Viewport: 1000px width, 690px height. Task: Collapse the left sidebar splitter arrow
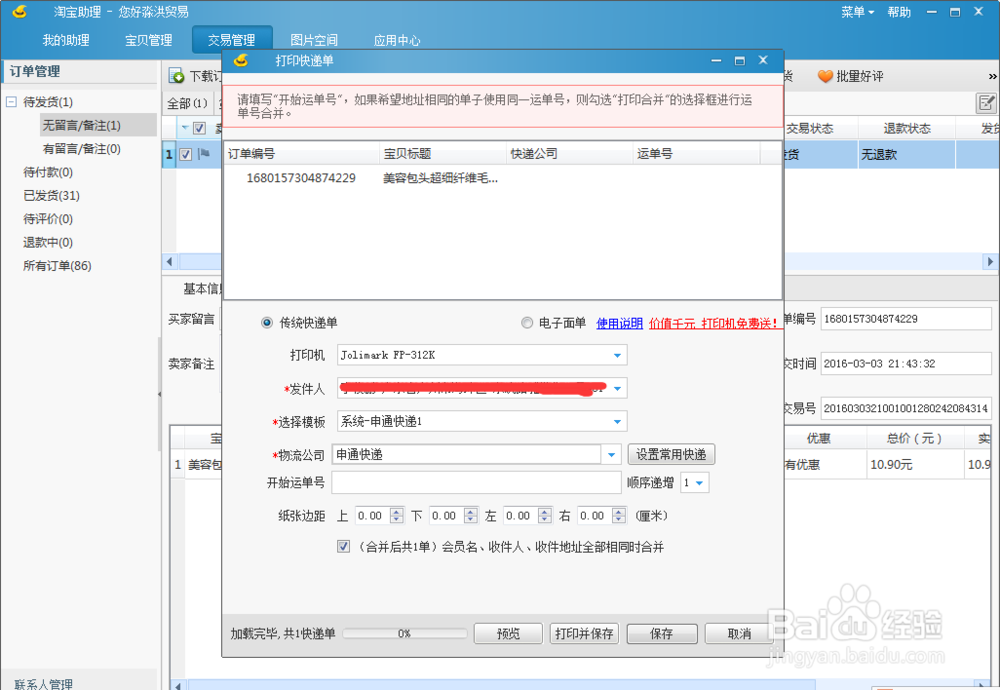(159, 394)
